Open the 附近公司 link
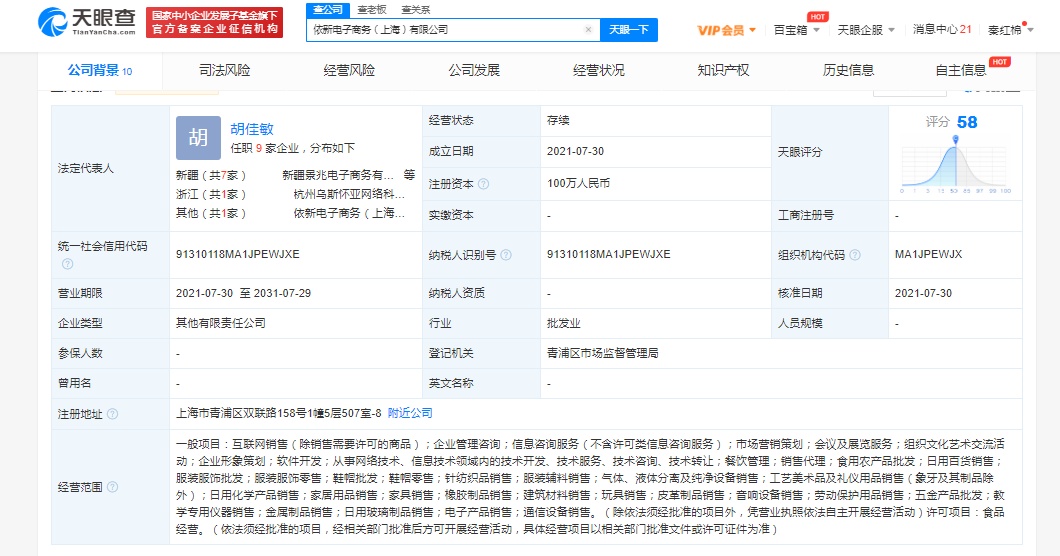The height and width of the screenshot is (556, 1060). (x=410, y=413)
